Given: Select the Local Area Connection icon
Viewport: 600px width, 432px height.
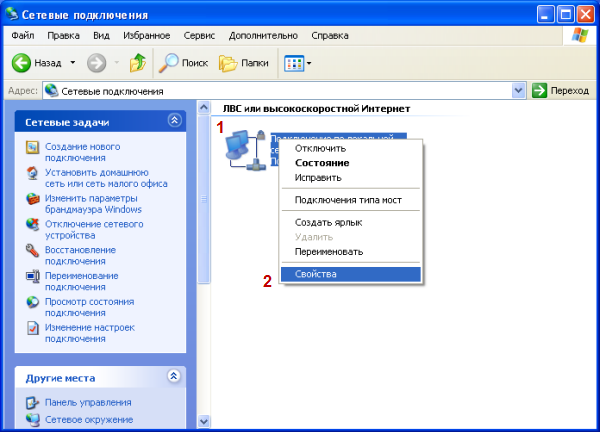Looking at the screenshot, I should pyautogui.click(x=246, y=150).
